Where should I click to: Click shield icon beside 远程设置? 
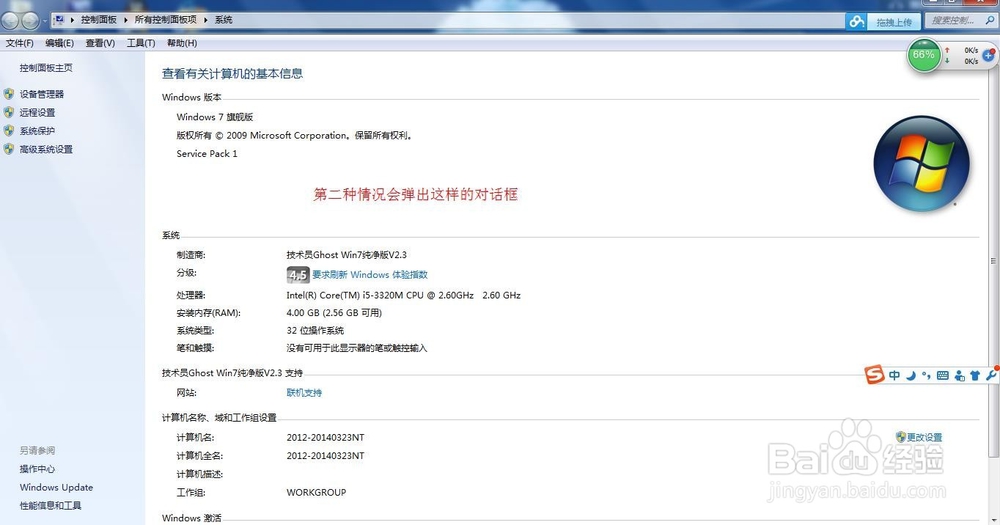pyautogui.click(x=8, y=113)
